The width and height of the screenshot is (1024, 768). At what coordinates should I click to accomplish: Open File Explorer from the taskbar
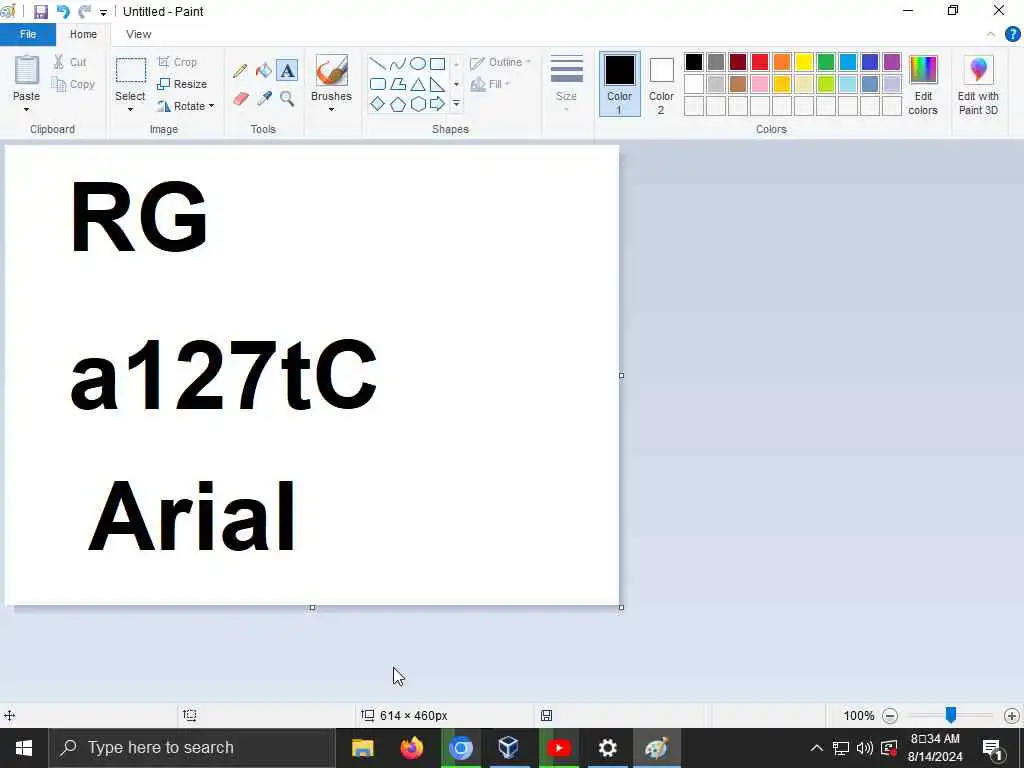(x=362, y=748)
